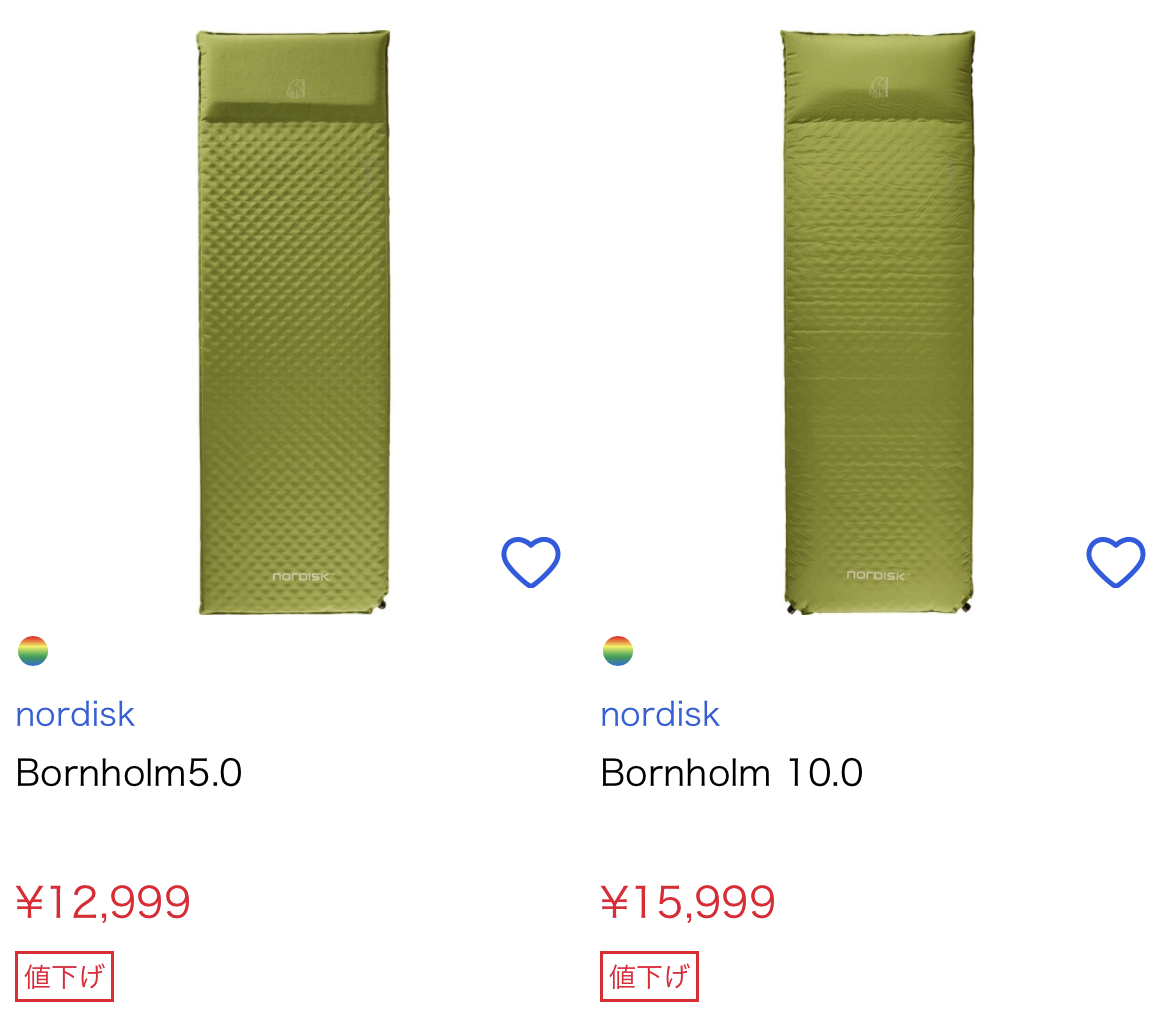Click the bear emblem on Bornholm5.0 pillow
Viewport: 1170px width, 1035px height.
tap(295, 89)
